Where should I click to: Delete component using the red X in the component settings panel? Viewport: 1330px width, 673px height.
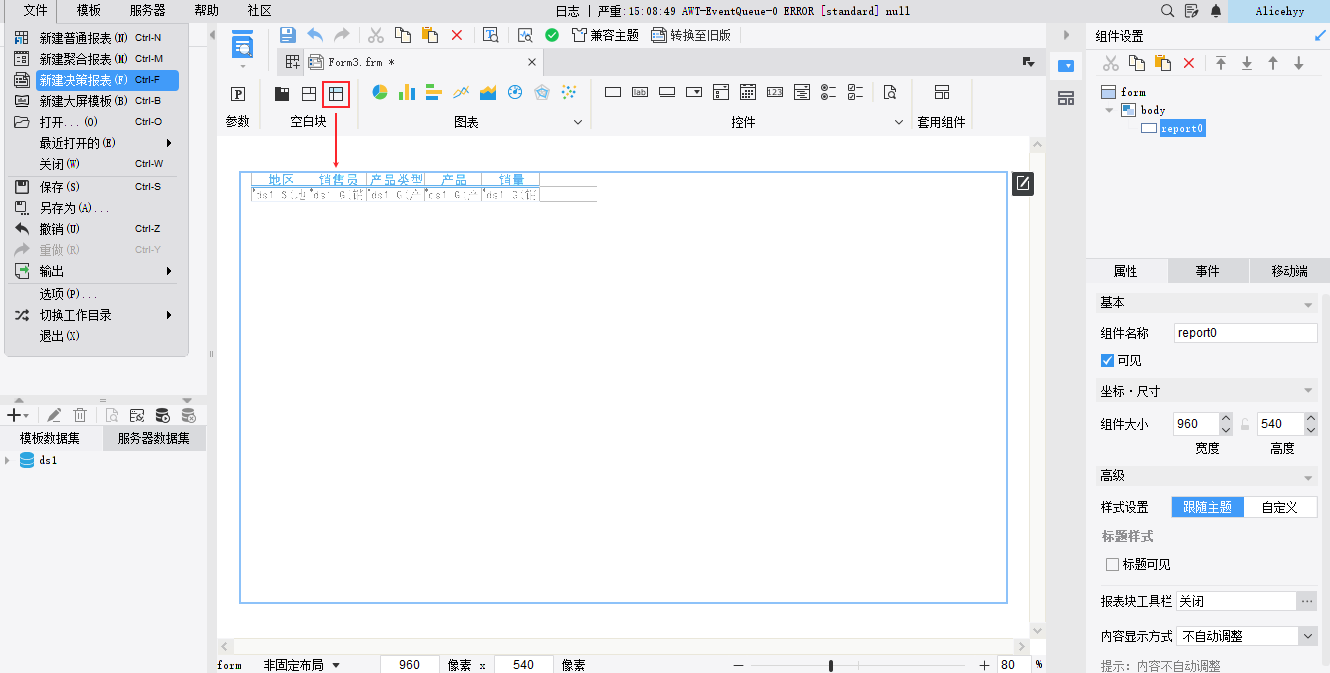[1189, 63]
